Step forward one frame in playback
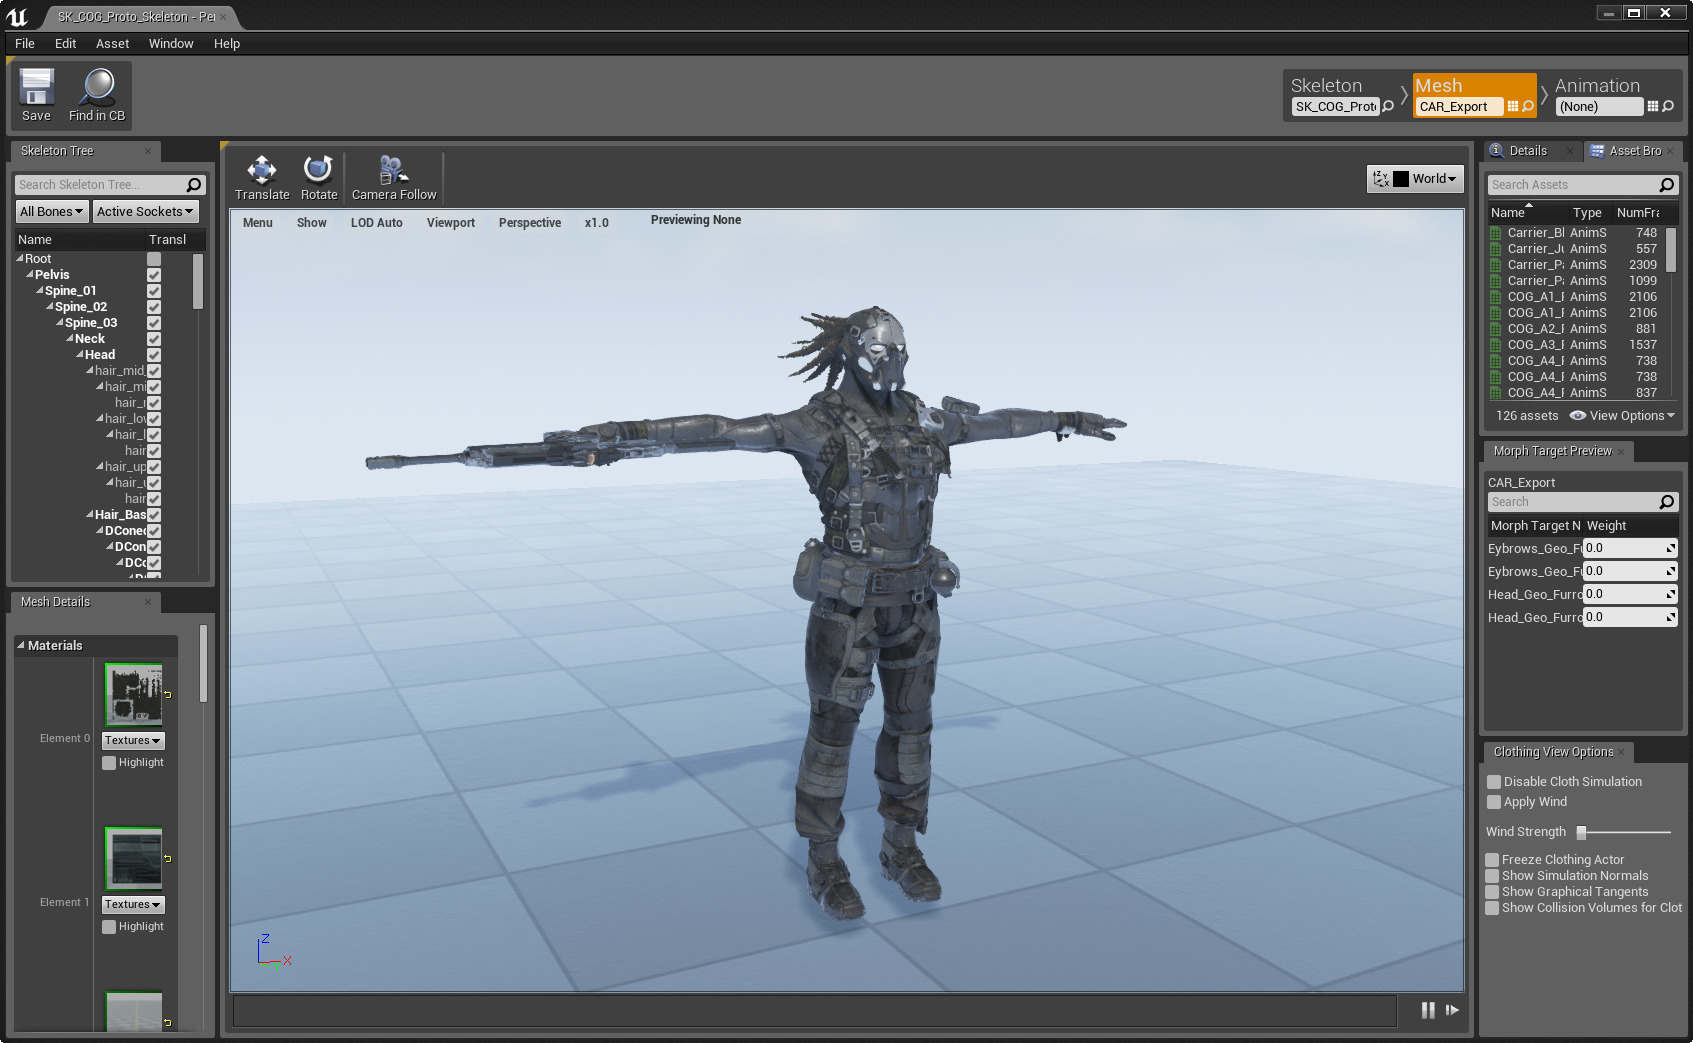This screenshot has width=1693, height=1043. [x=1452, y=1010]
